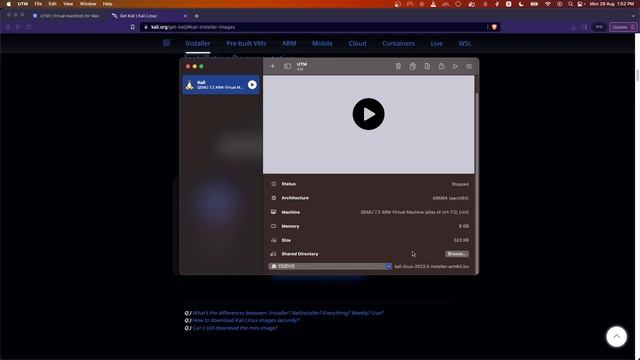Expand the browser tab search chevron
The width and height of the screenshot is (640, 360).
coord(633,16)
